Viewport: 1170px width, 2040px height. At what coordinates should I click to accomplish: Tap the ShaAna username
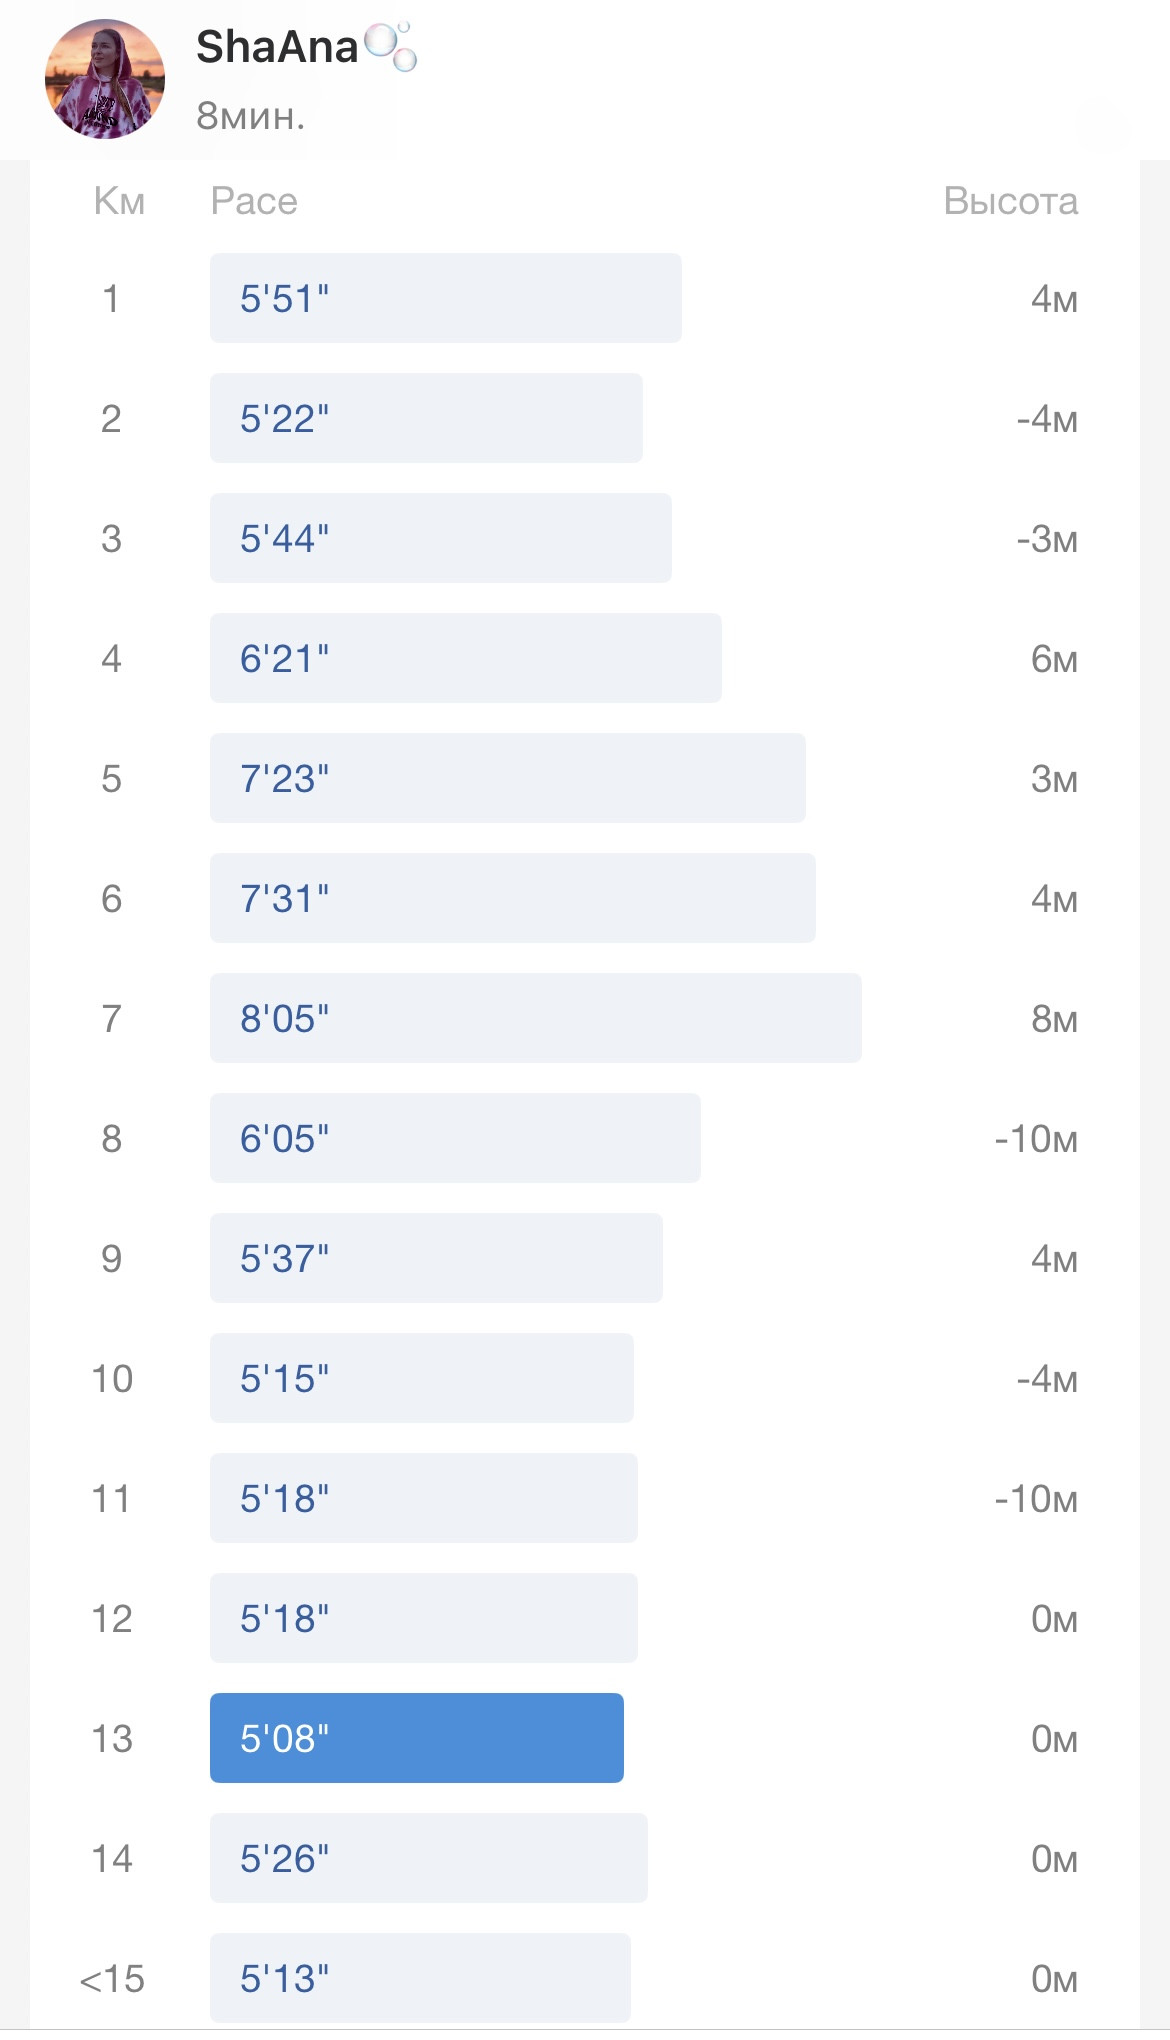click(277, 47)
